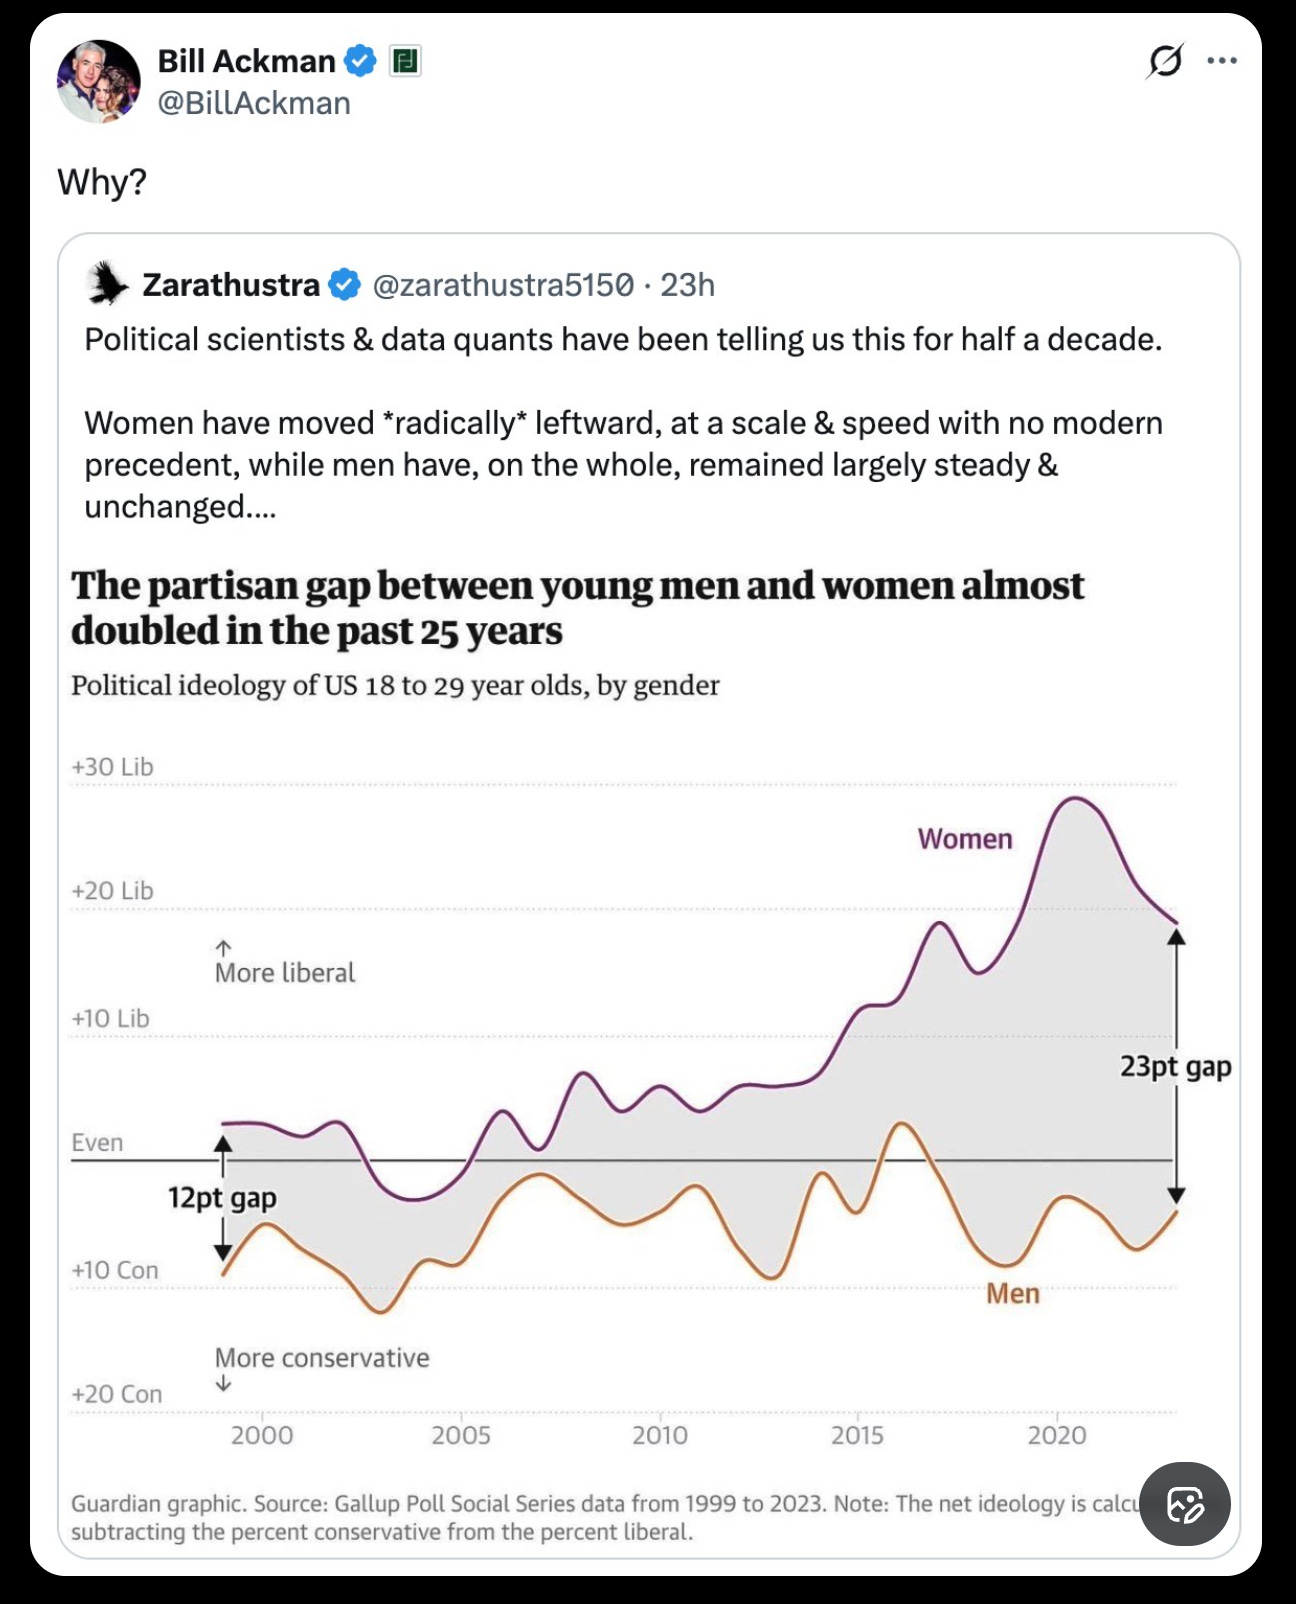Viewport: 1296px width, 1604px height.
Task: Open the Bill Ackman display name link
Action: click(x=246, y=61)
